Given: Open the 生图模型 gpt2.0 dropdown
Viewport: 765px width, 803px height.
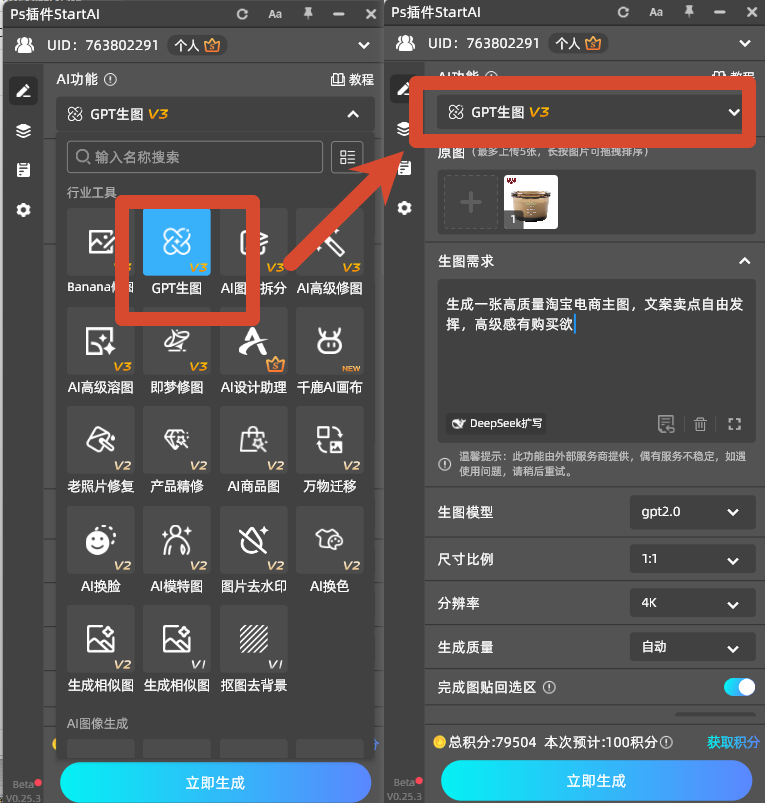Looking at the screenshot, I should click(692, 512).
